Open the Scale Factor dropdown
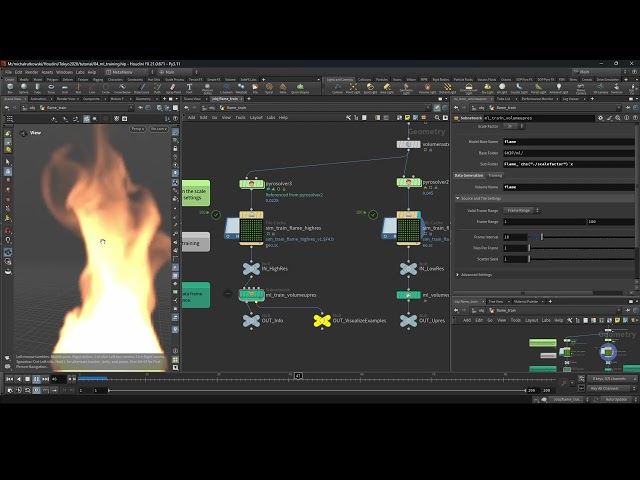Screen dimensions: 640x480 point(514,127)
